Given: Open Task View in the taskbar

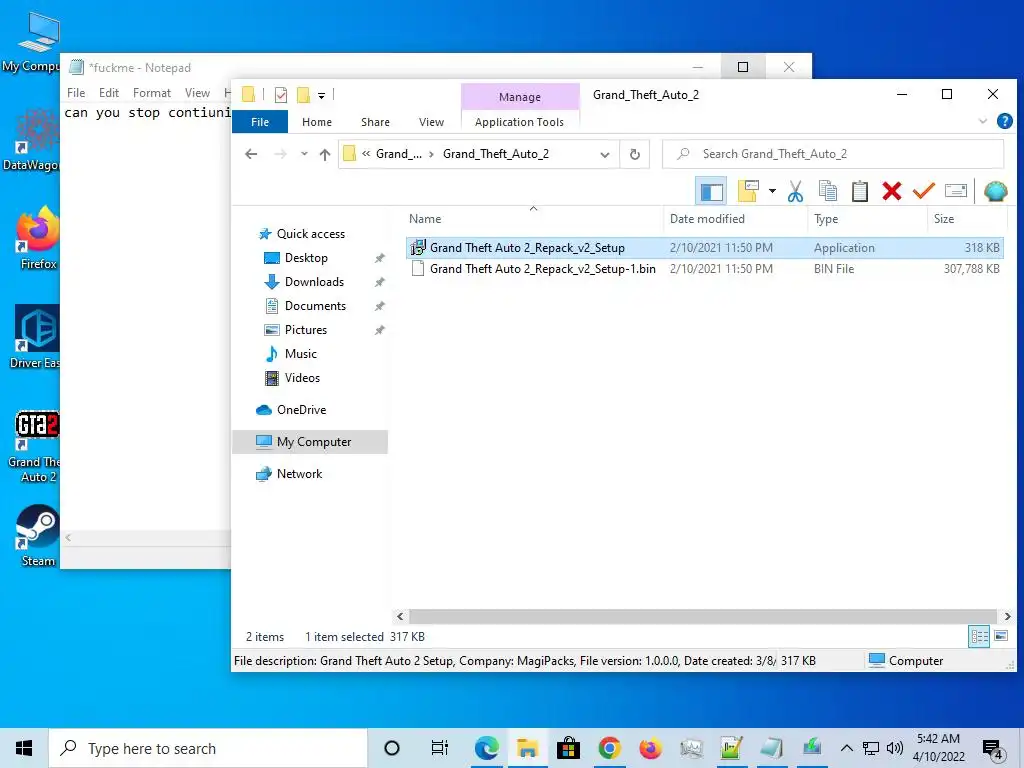Looking at the screenshot, I should click(x=440, y=748).
